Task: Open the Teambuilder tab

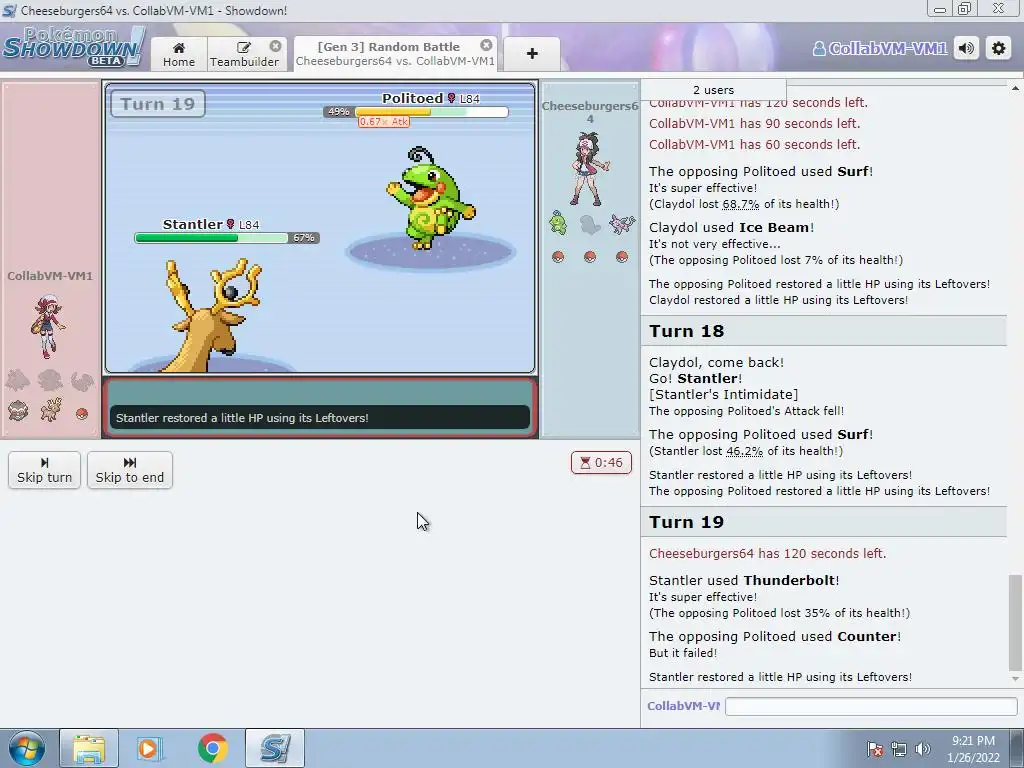Action: [x=244, y=54]
